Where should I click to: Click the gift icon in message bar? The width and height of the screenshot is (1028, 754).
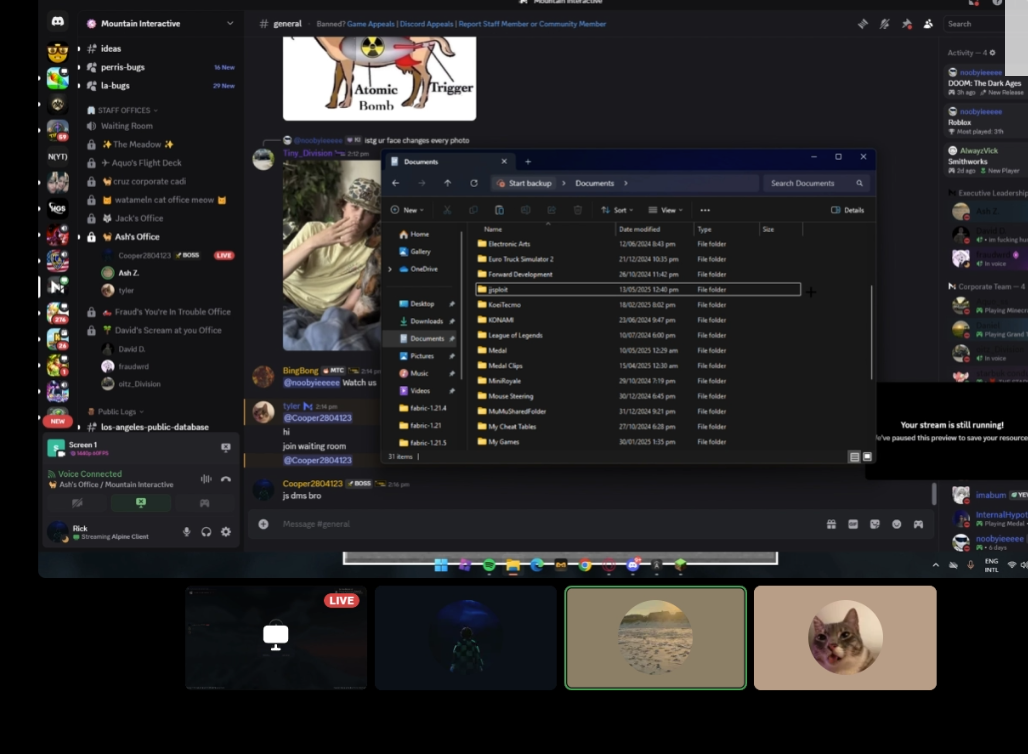831,524
